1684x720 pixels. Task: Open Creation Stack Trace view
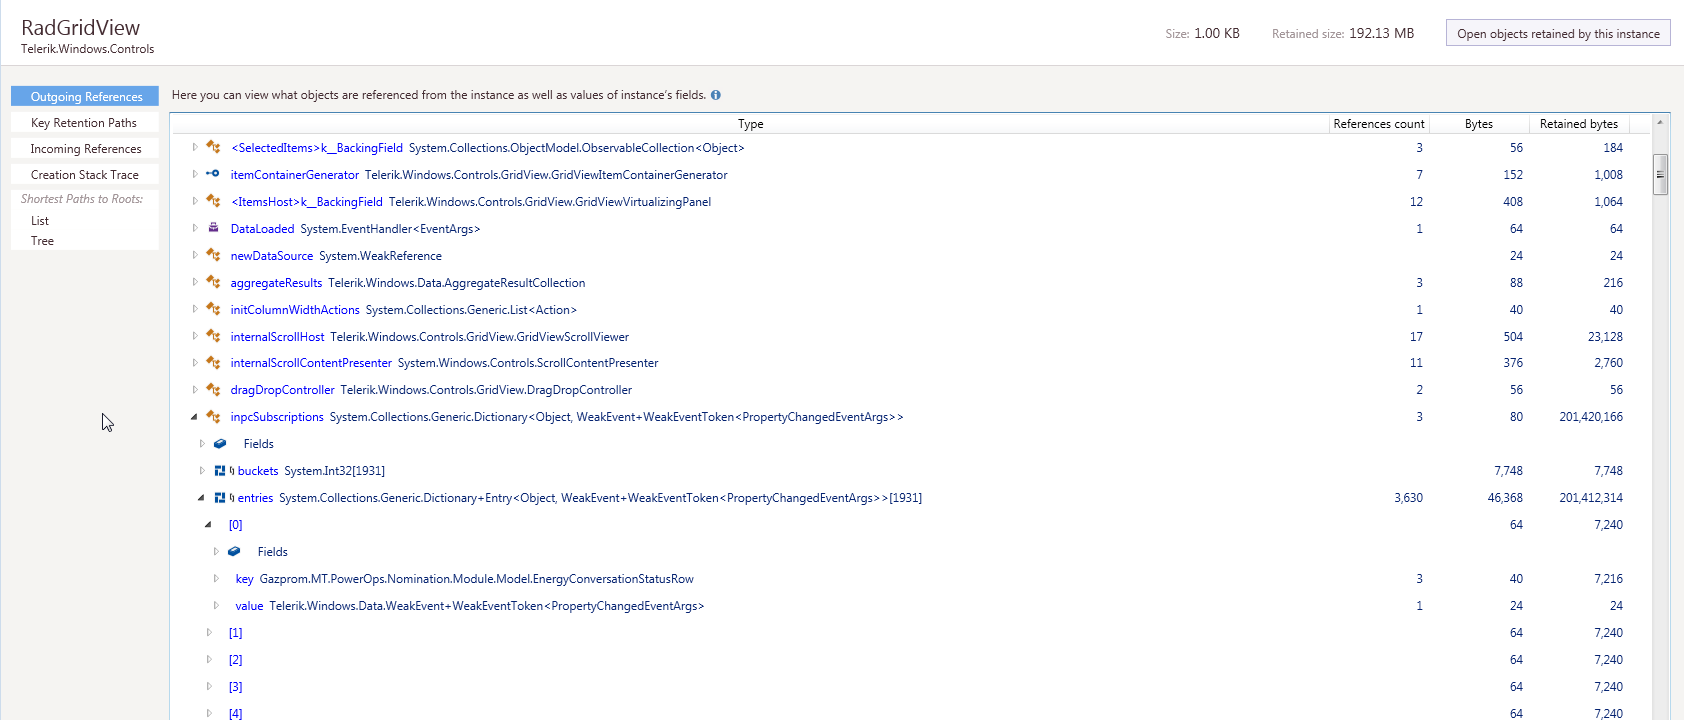click(x=85, y=174)
